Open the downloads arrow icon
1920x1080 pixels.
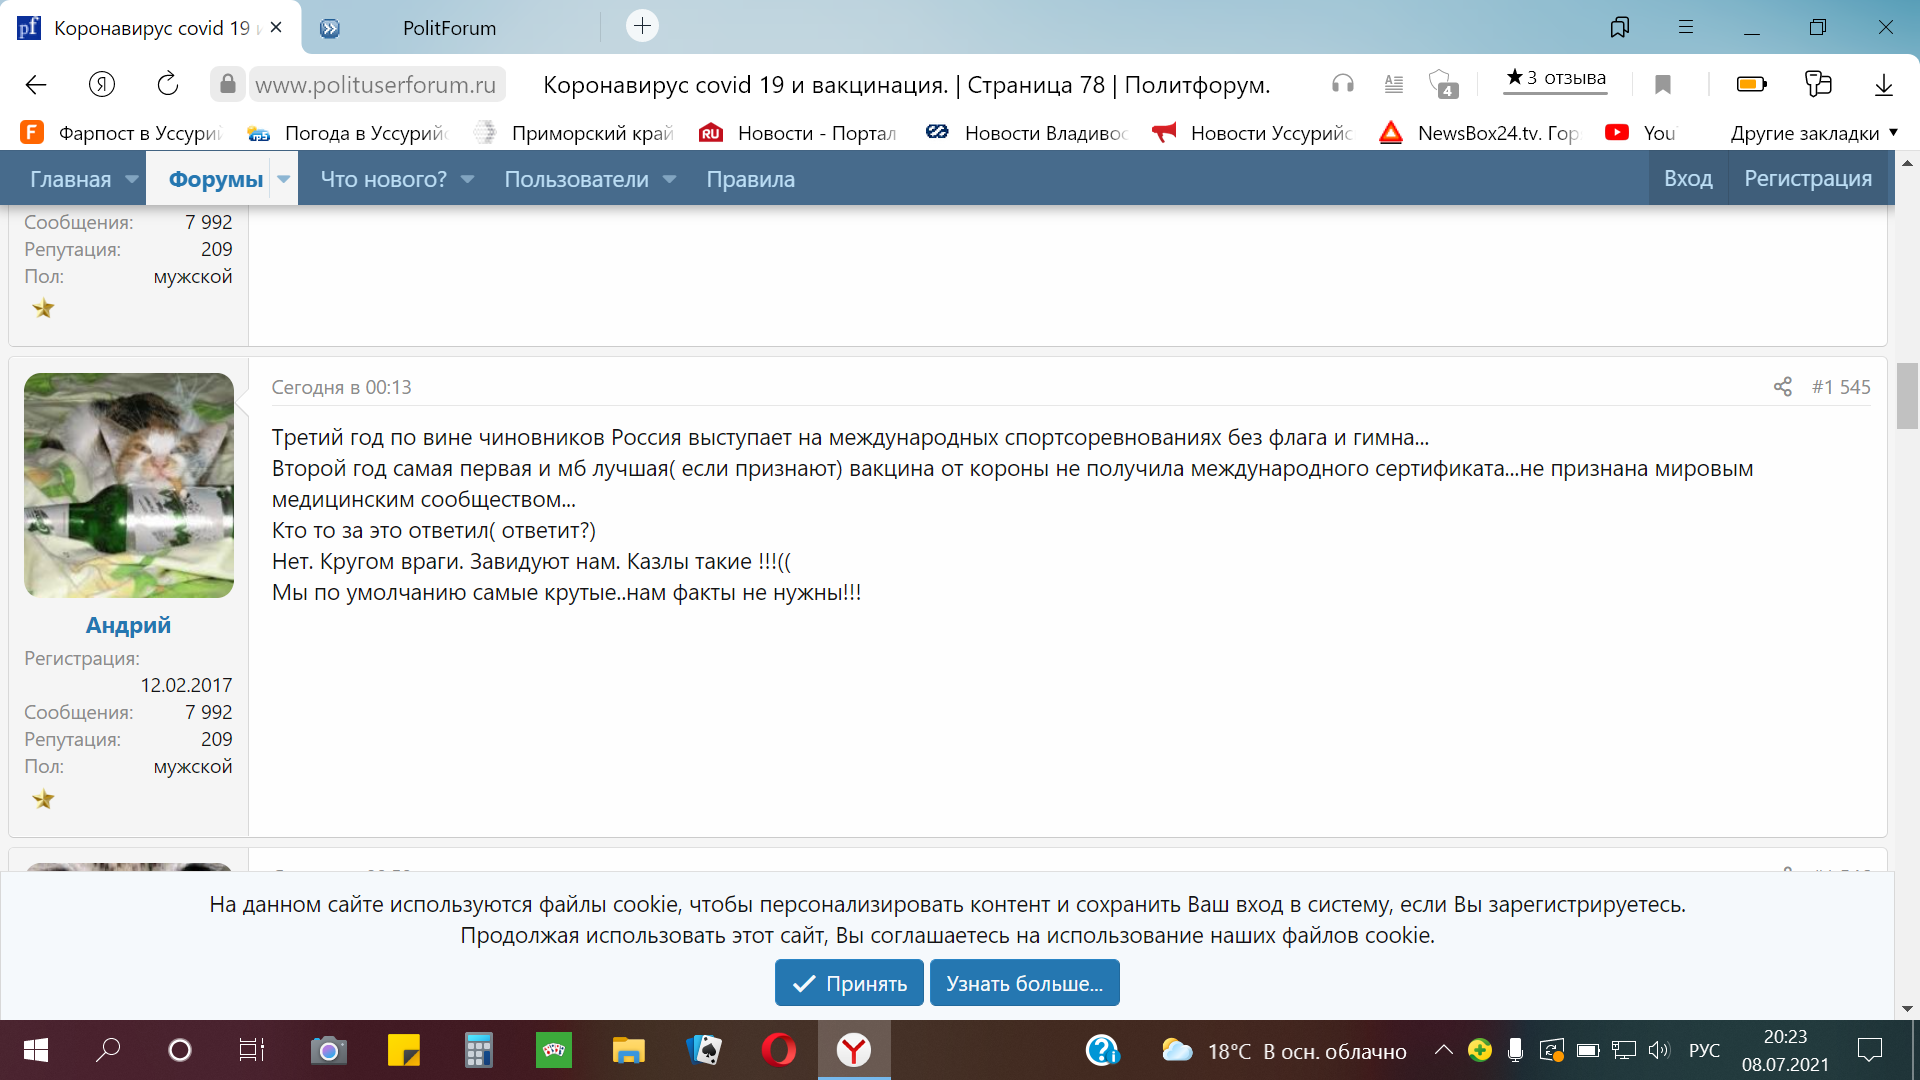point(1883,84)
